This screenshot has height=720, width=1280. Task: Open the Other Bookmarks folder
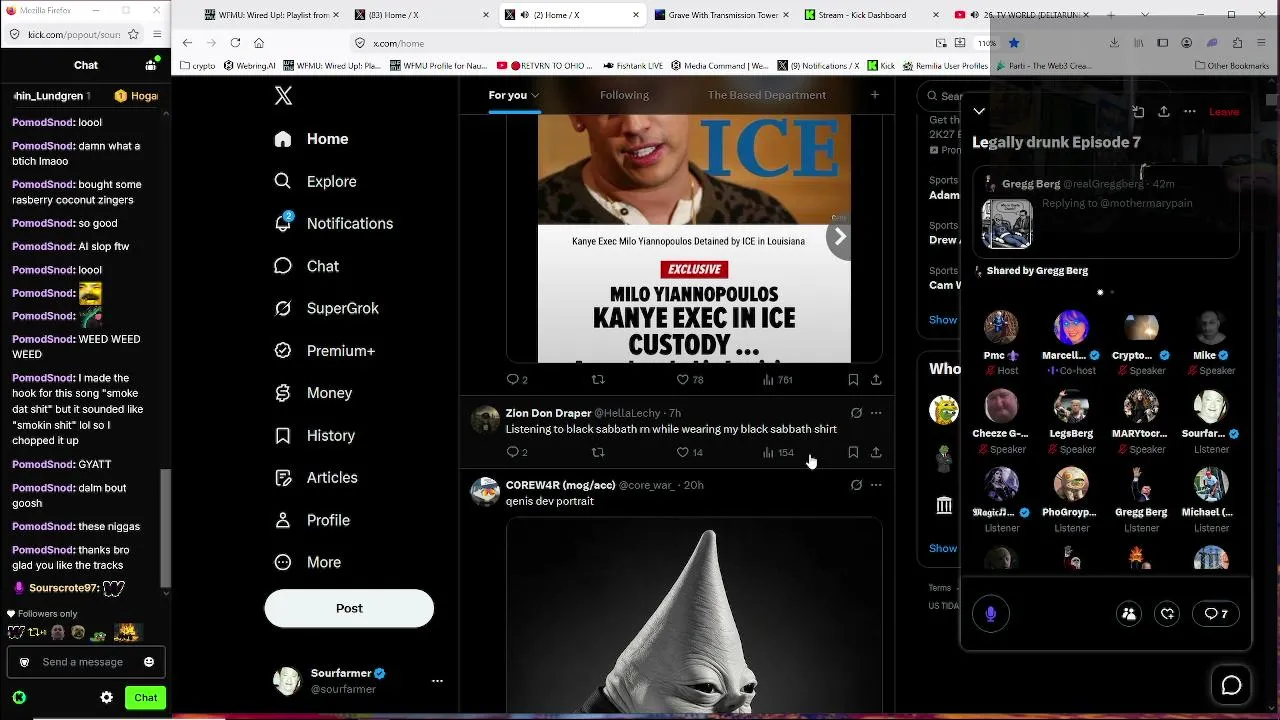coord(1232,66)
